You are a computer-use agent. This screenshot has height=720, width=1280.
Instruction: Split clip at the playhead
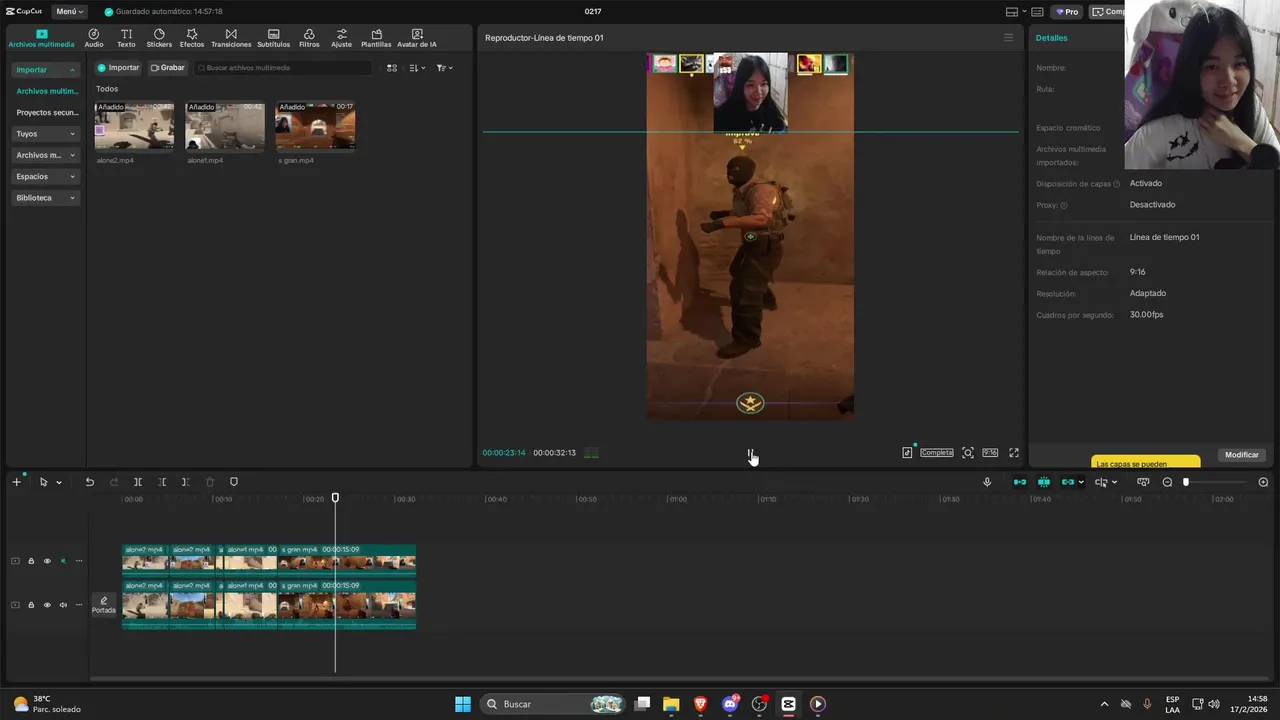(138, 482)
